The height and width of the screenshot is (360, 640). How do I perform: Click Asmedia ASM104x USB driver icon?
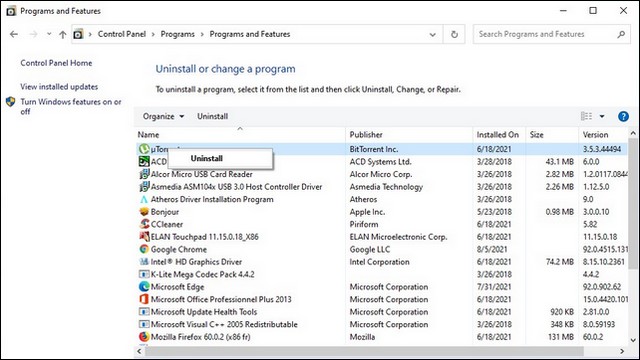144,187
